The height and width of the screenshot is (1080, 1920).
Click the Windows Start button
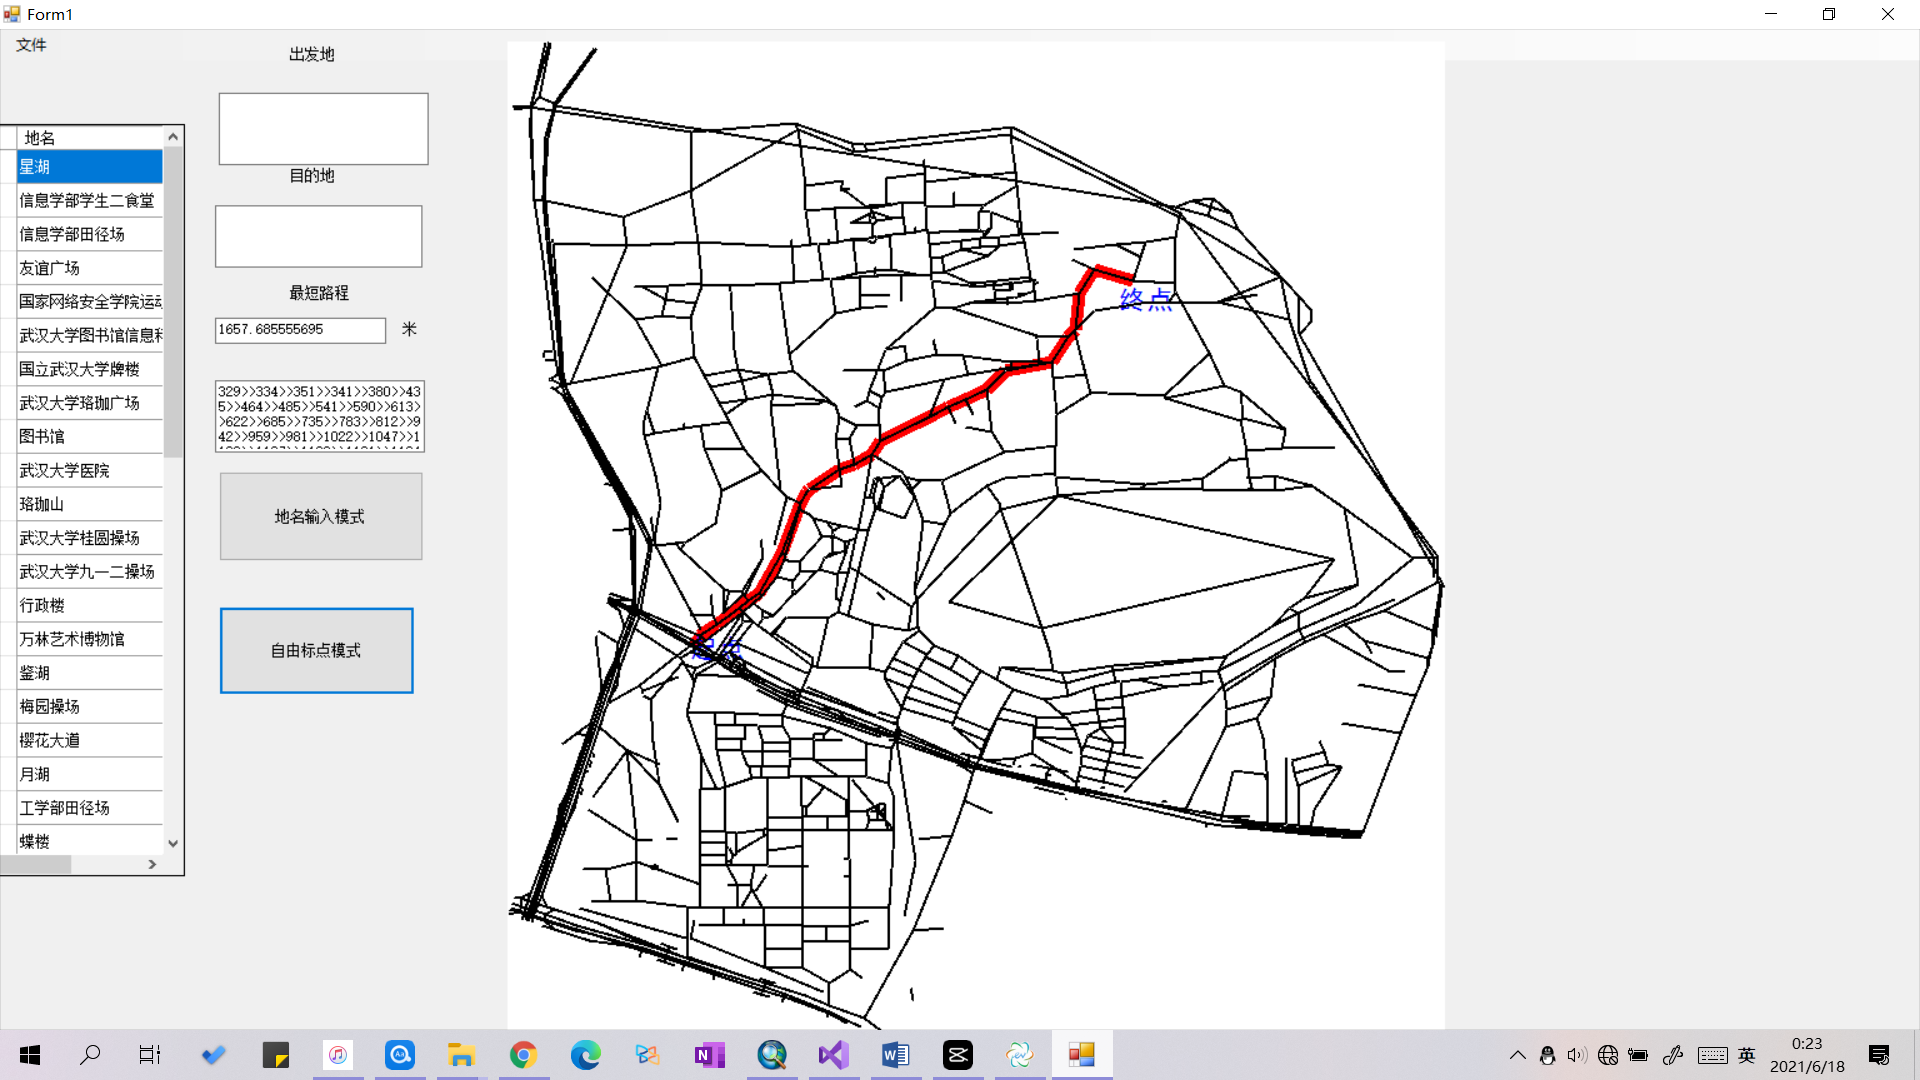click(30, 1055)
